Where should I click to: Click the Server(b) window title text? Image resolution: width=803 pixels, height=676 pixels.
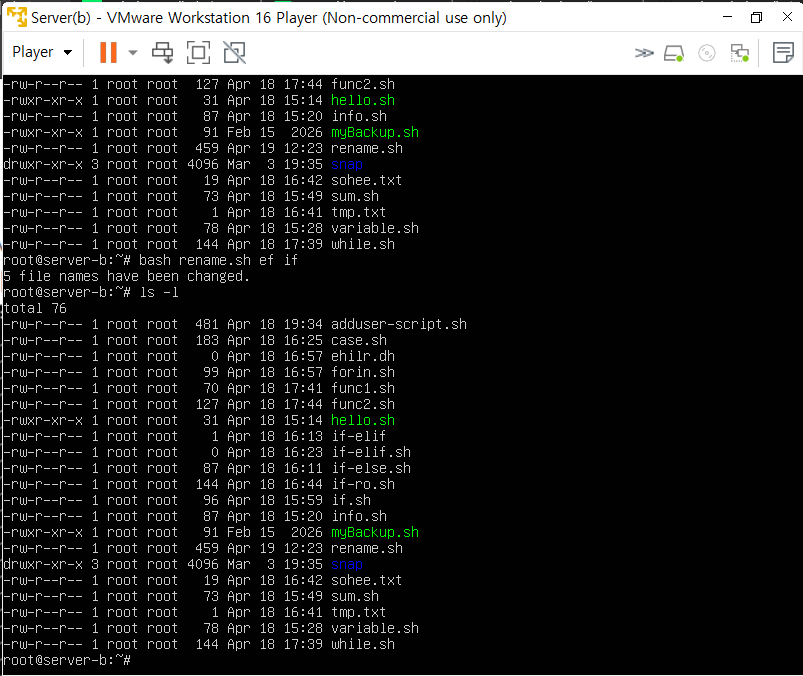point(269,17)
